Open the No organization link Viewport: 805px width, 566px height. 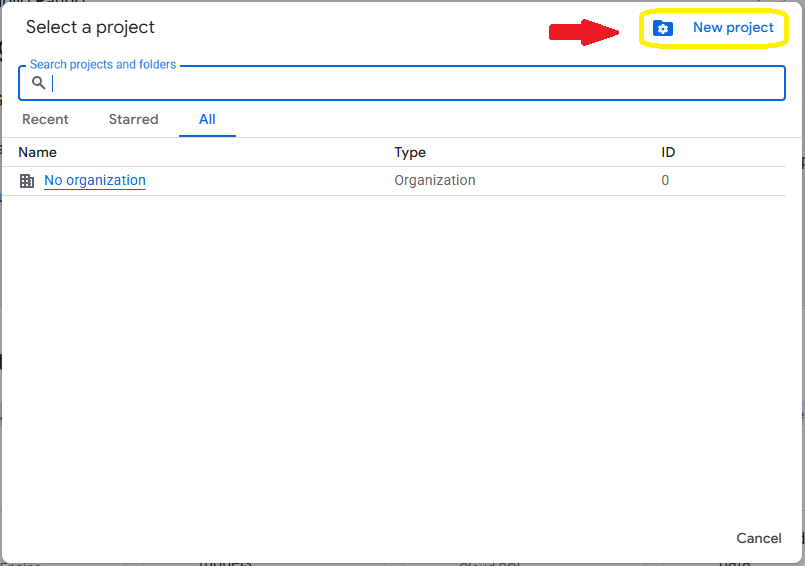coord(95,180)
